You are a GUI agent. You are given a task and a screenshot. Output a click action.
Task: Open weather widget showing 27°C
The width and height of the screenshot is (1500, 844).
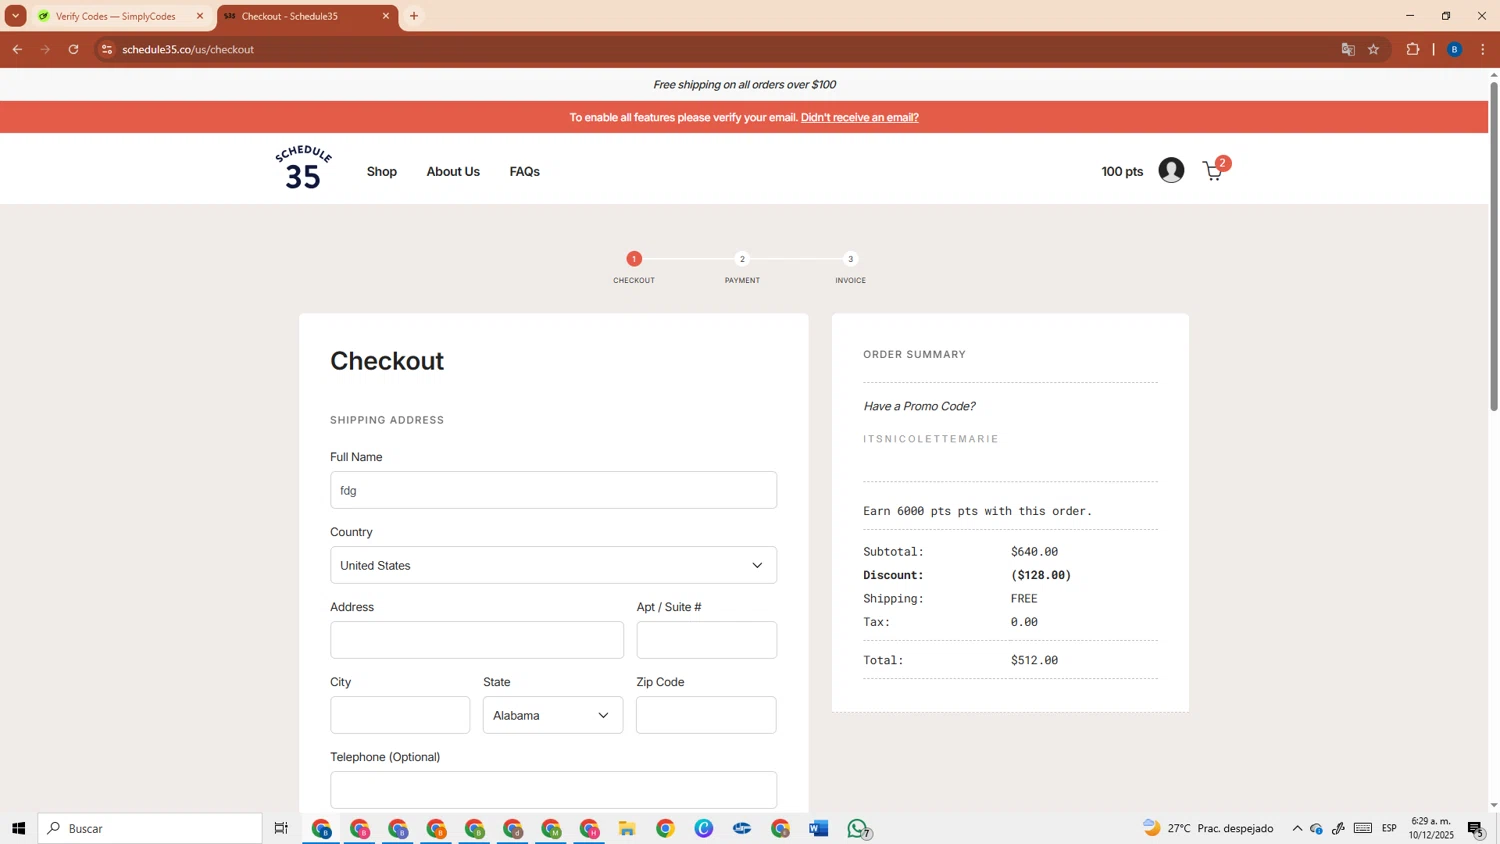1209,828
